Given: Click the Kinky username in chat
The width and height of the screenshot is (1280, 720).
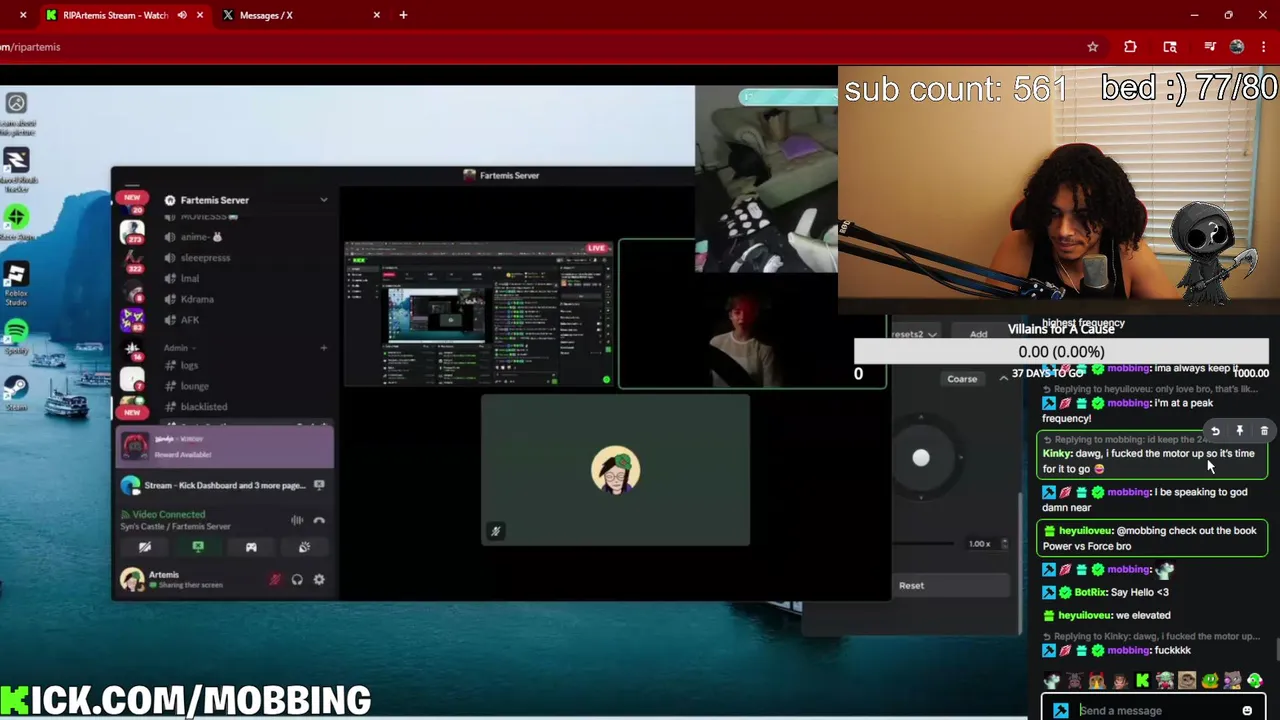Looking at the screenshot, I should 1056,454.
